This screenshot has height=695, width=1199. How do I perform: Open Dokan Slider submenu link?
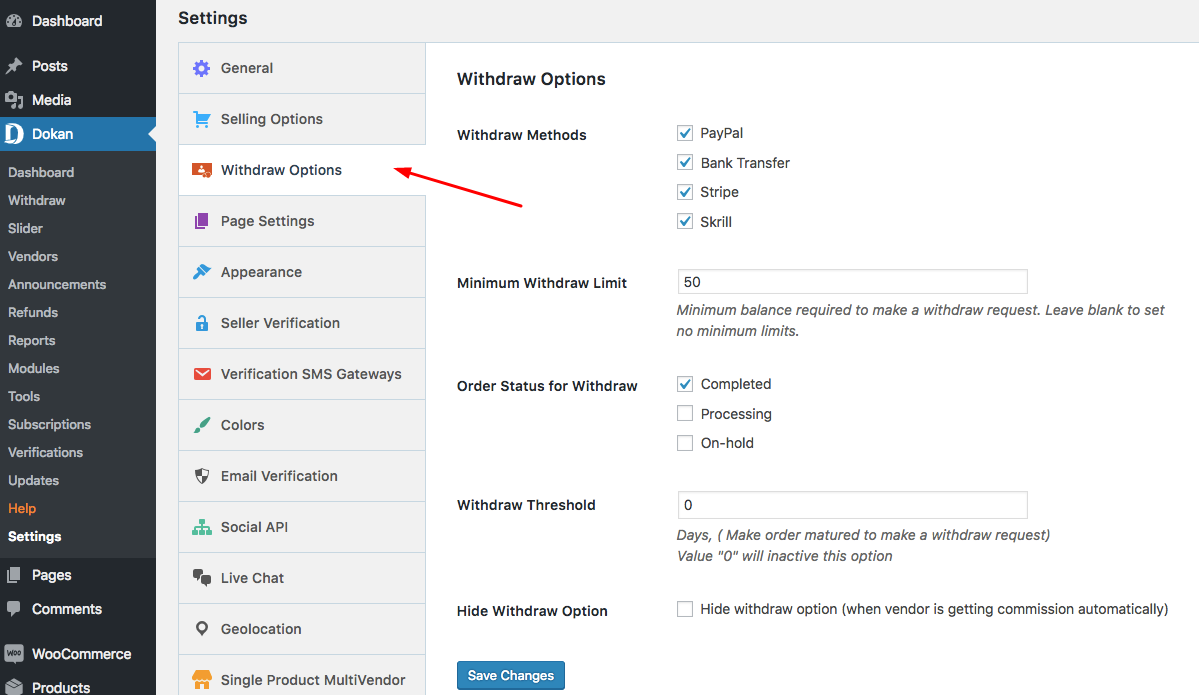click(x=25, y=229)
